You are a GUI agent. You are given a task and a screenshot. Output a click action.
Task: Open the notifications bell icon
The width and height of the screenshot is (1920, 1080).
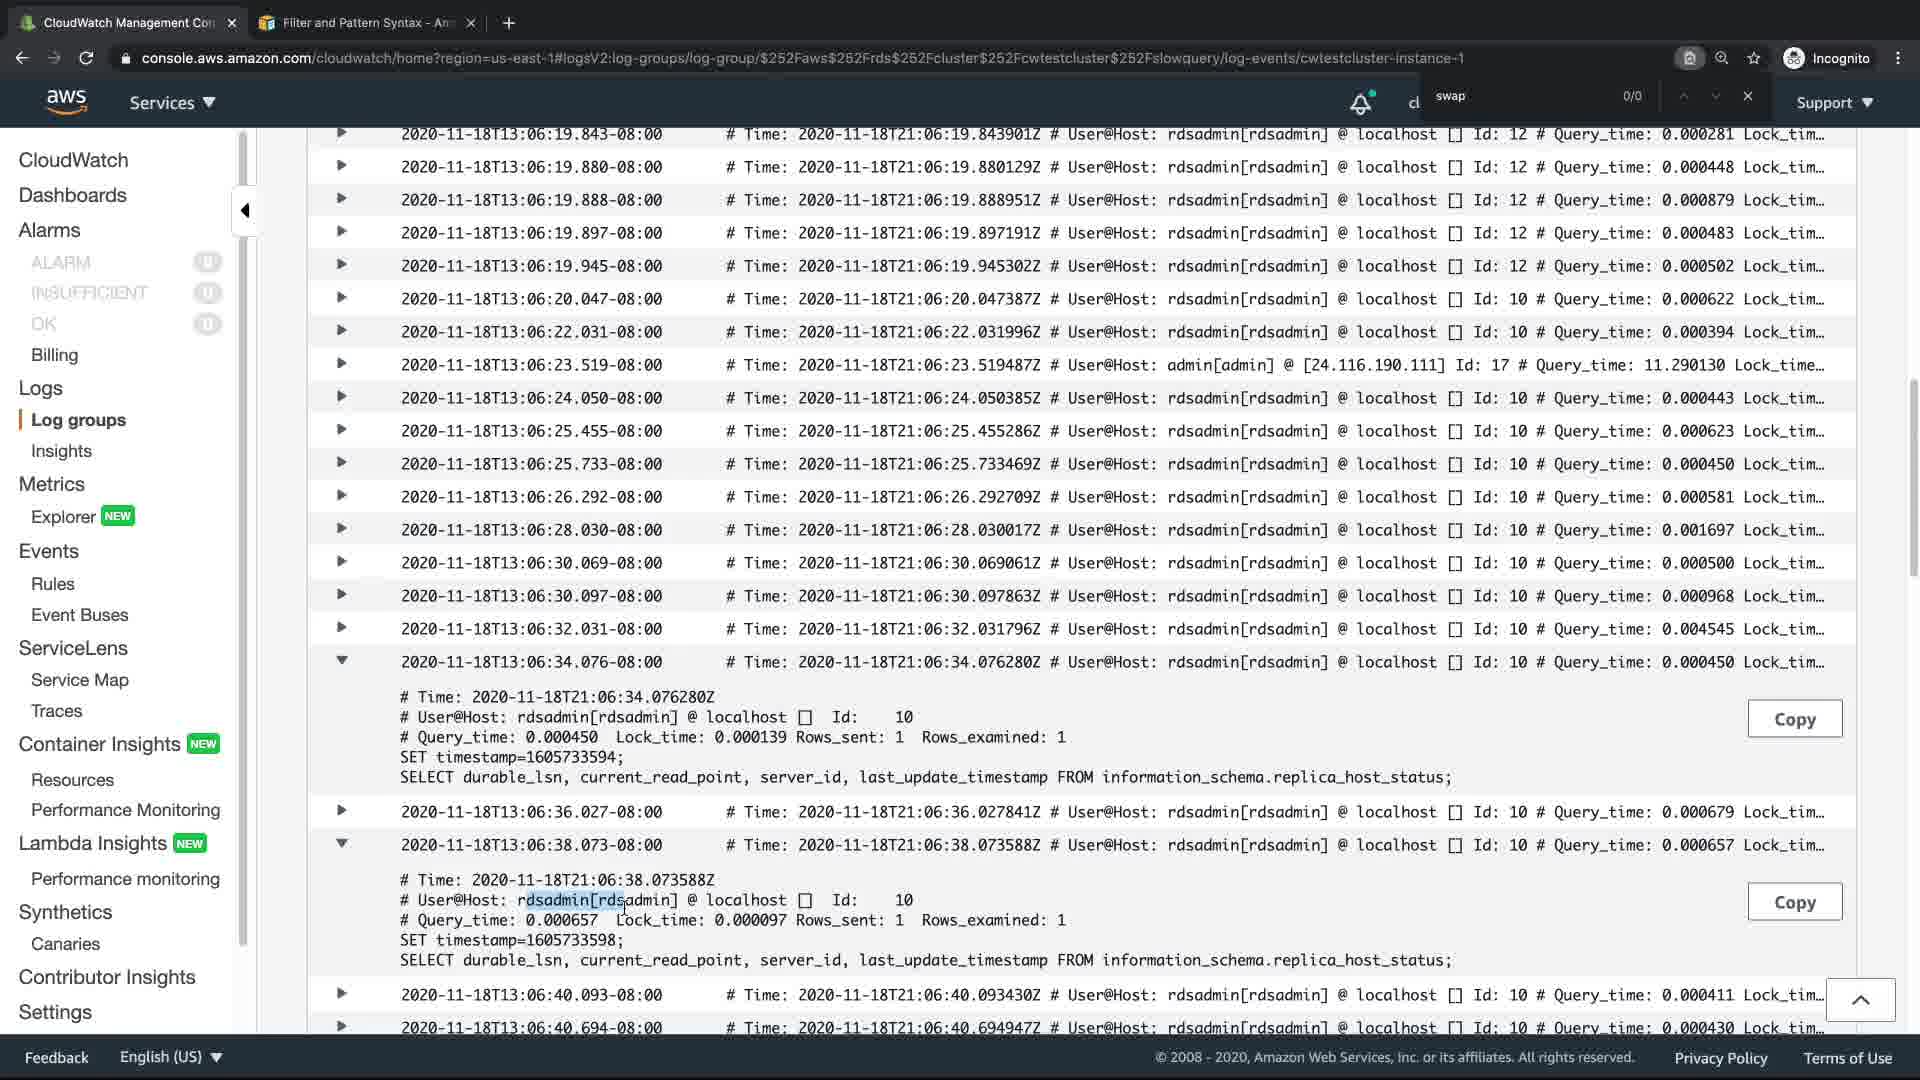[1360, 103]
